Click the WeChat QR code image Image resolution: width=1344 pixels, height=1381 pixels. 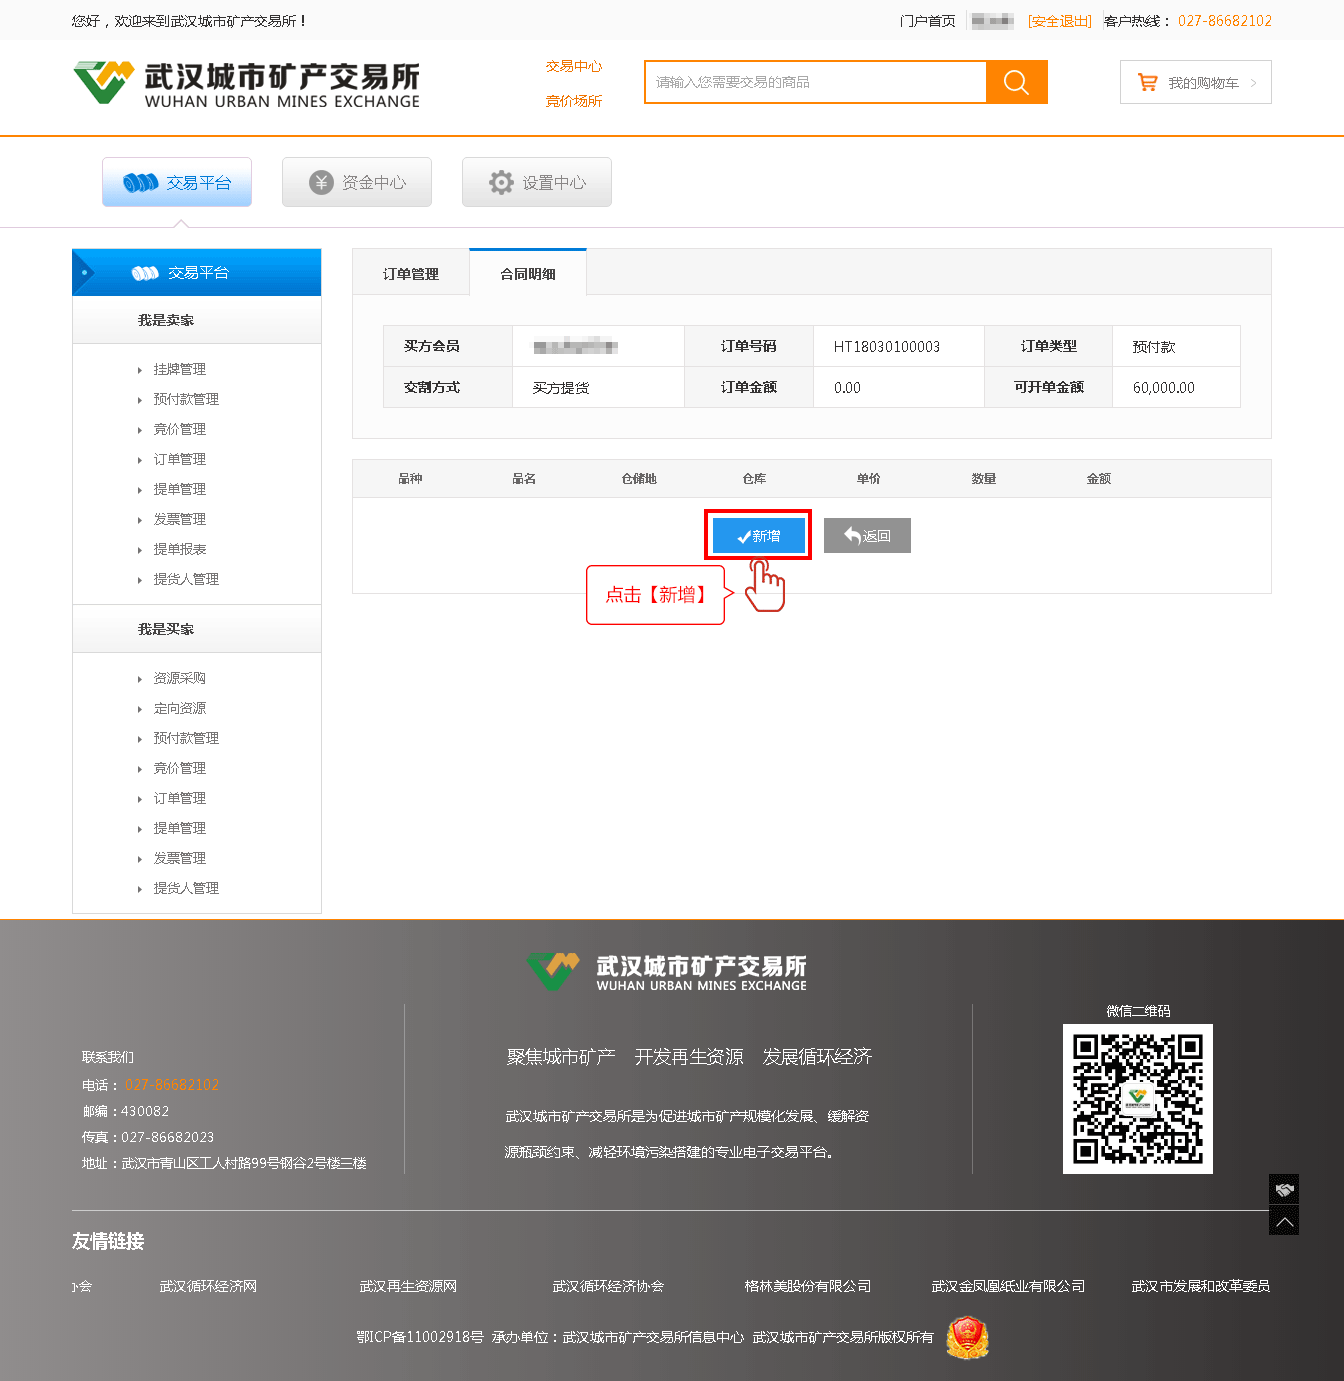1137,1099
